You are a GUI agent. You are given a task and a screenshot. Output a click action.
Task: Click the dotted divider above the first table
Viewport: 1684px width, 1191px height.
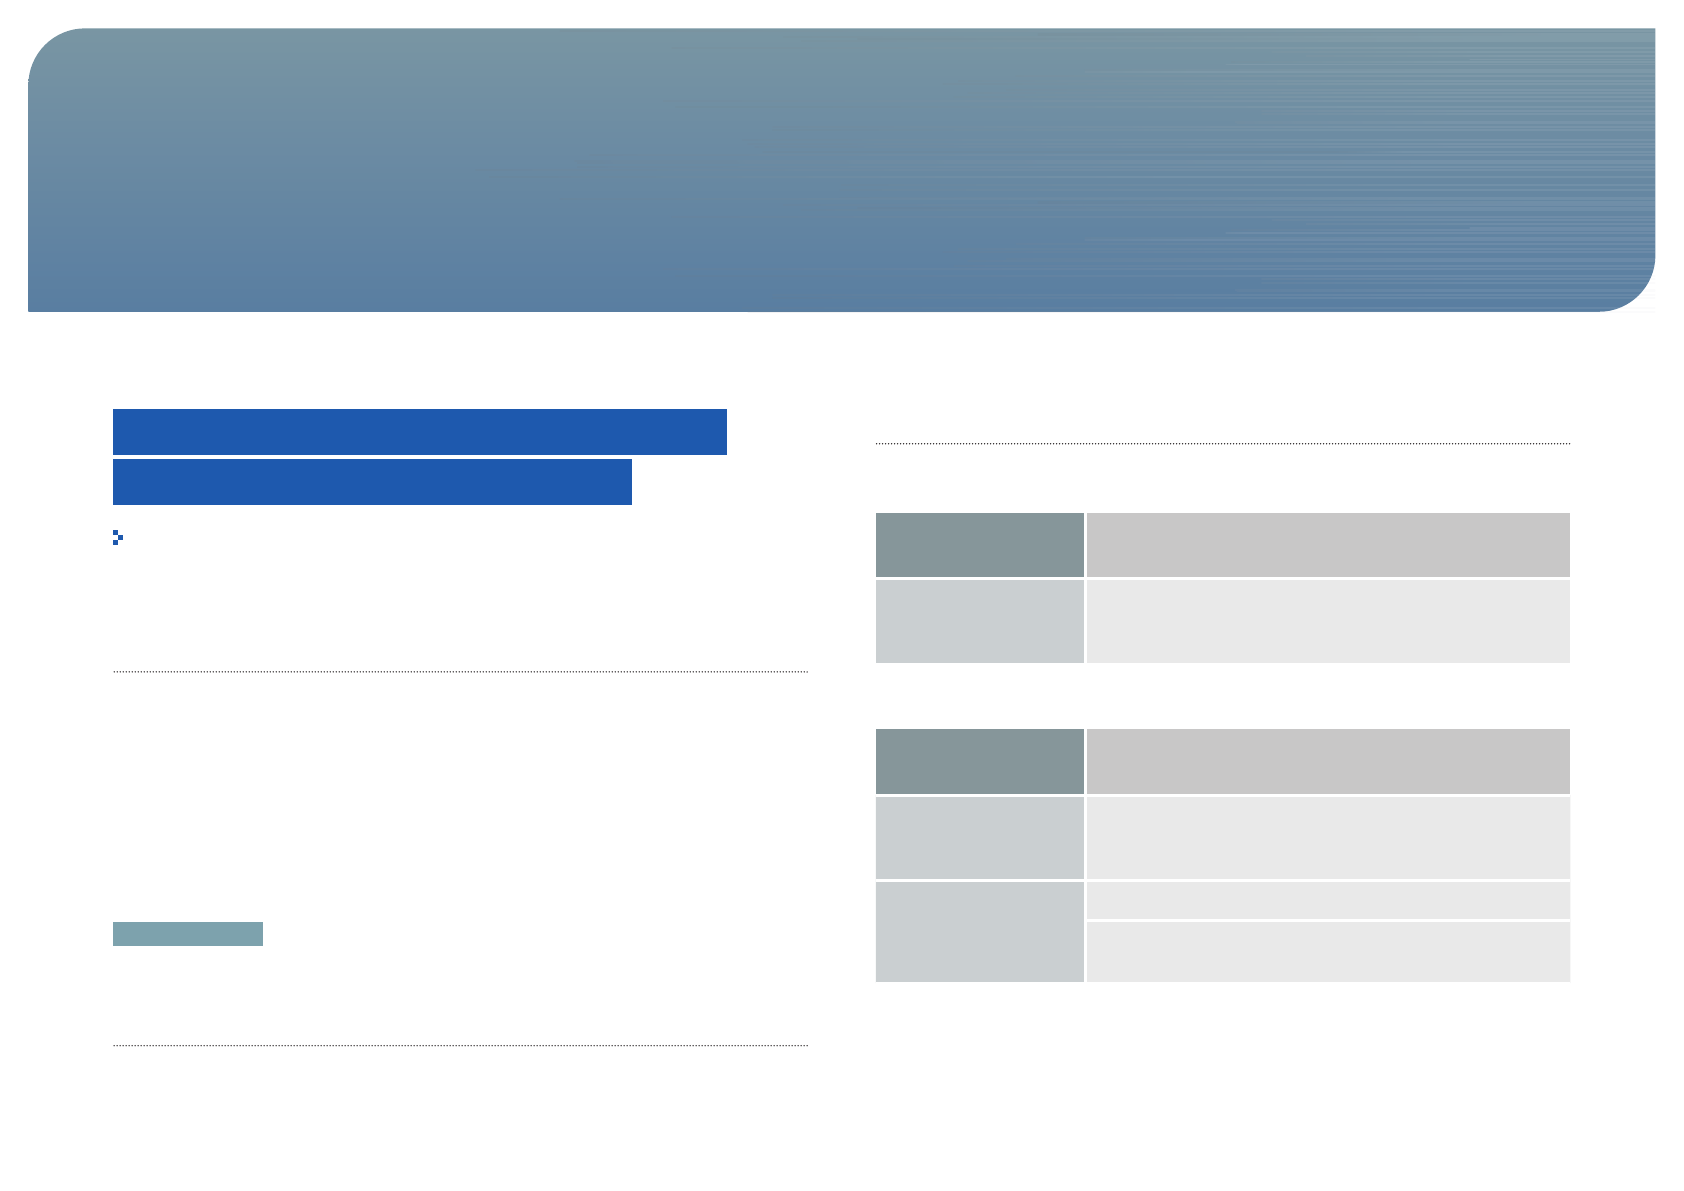point(1223,443)
